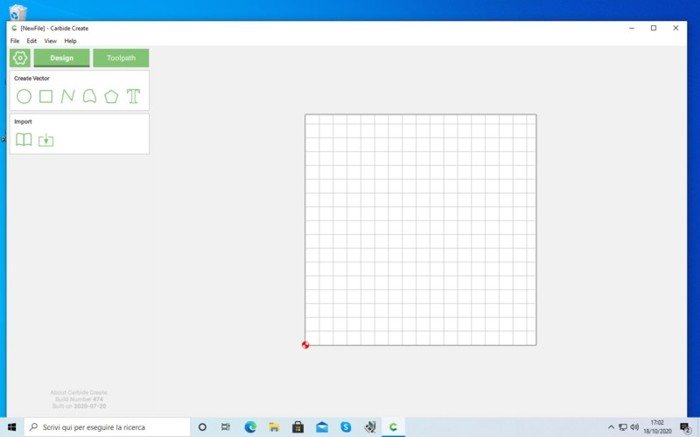This screenshot has width=700, height=437.
Task: Select the Curve vector tool
Action: pyautogui.click(x=90, y=96)
